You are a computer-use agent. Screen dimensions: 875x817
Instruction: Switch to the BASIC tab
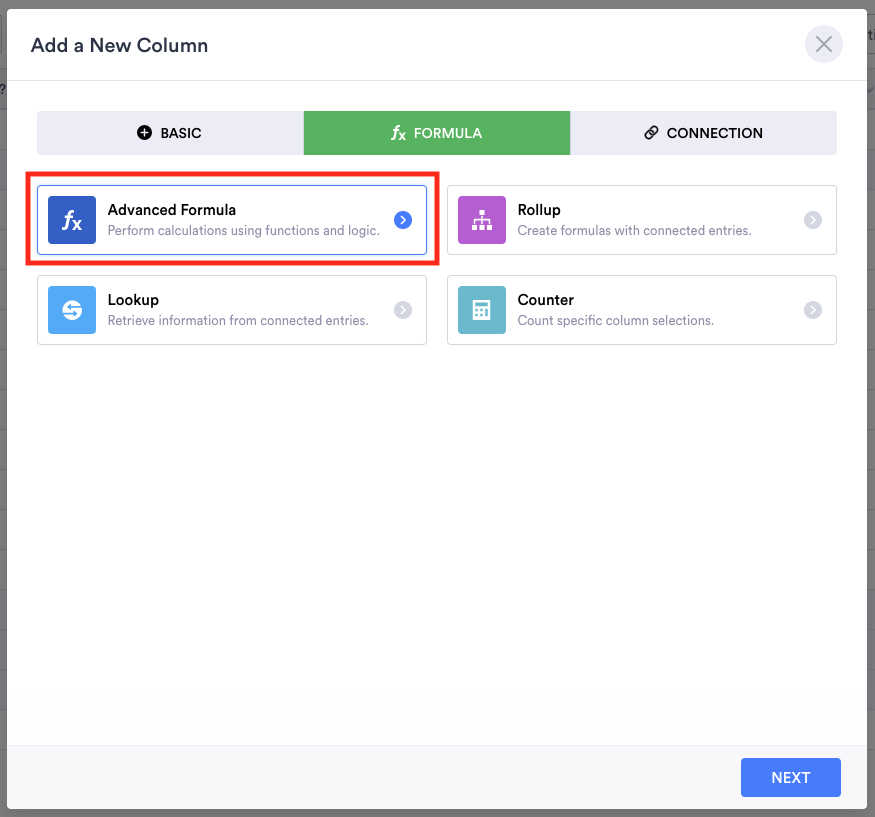pos(170,133)
